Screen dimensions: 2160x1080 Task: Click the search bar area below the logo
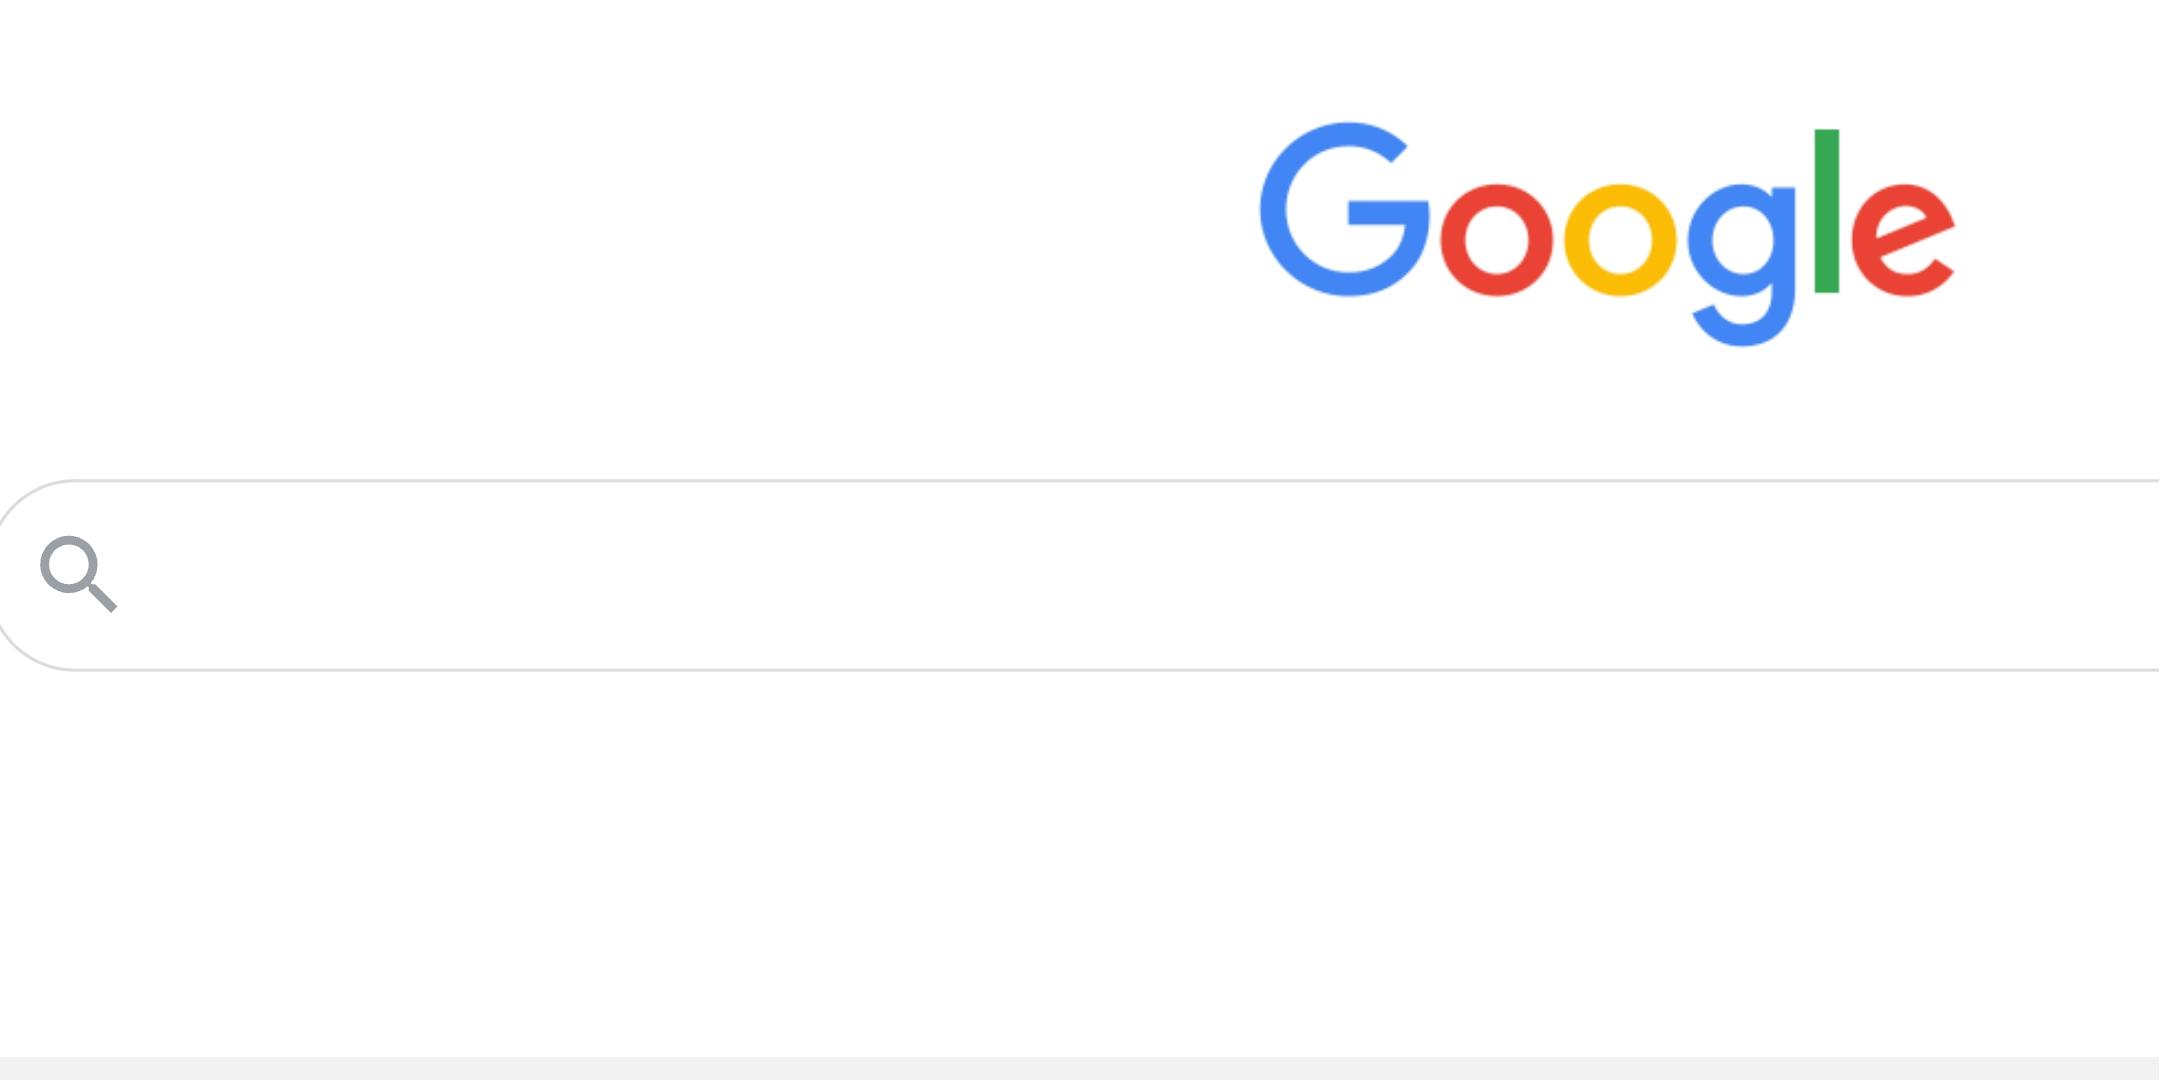pyautogui.click(x=1078, y=575)
